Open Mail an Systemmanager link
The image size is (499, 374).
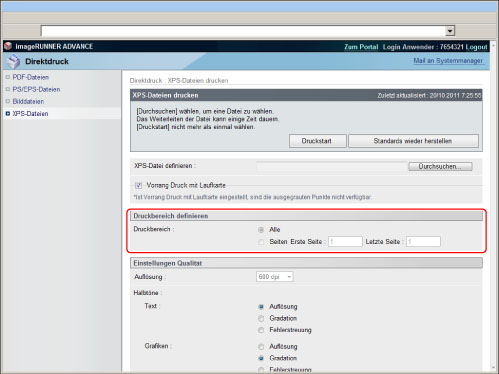coord(448,61)
